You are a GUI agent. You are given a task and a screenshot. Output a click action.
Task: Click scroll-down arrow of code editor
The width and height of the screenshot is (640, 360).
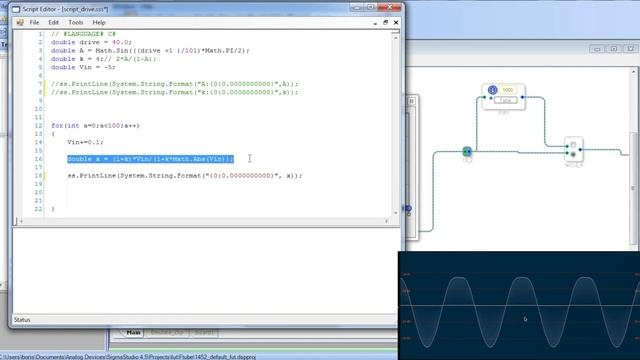pyautogui.click(x=395, y=213)
